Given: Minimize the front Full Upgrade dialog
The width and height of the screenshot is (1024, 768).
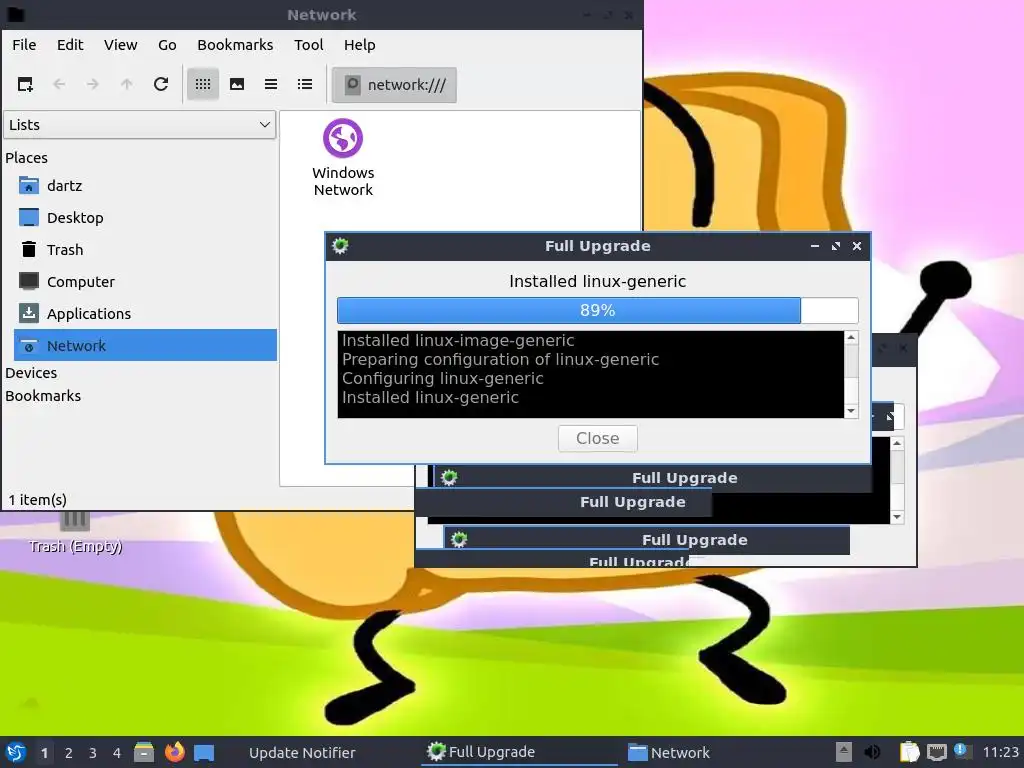Looking at the screenshot, I should point(814,246).
